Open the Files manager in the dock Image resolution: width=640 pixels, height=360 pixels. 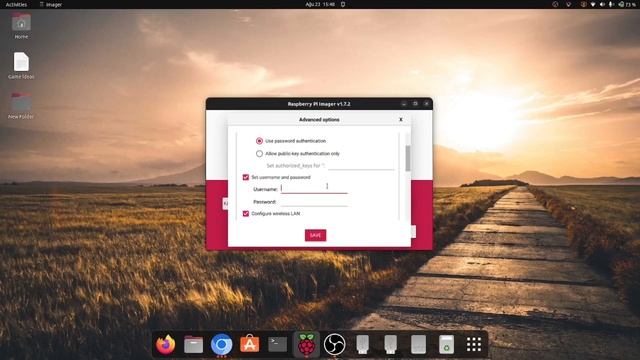[x=193, y=344]
